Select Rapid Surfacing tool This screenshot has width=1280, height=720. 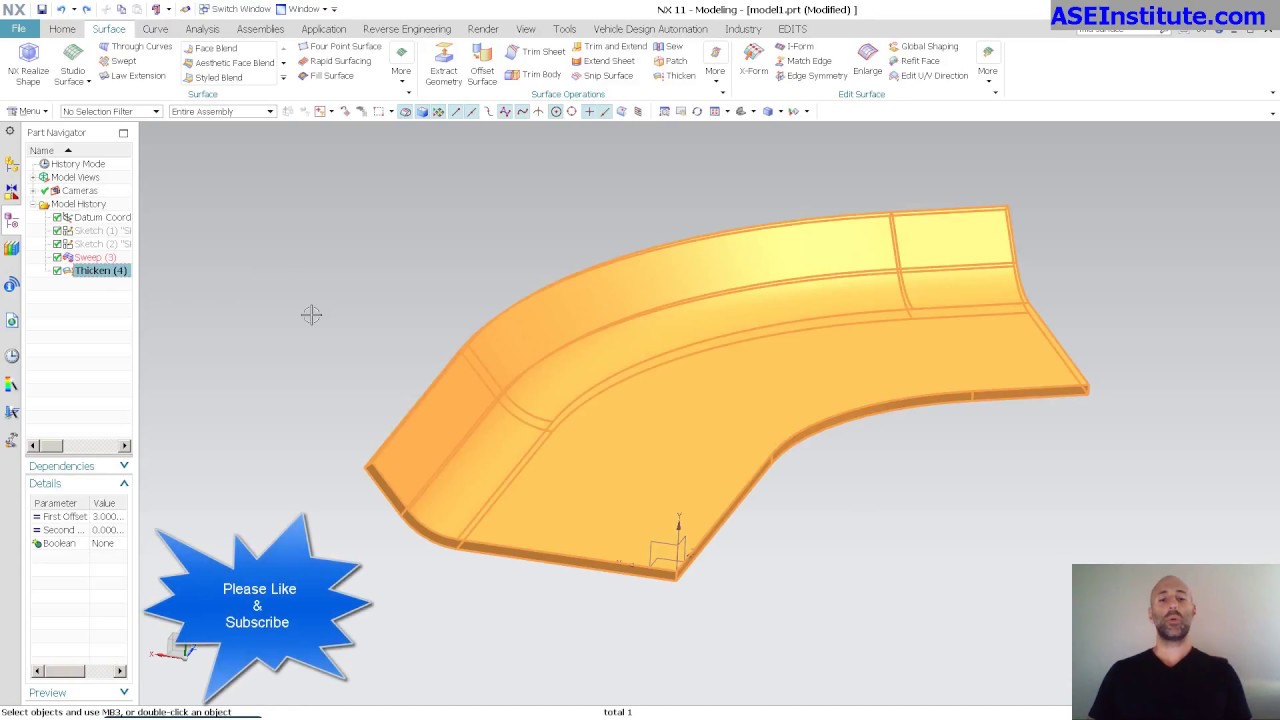pos(334,61)
